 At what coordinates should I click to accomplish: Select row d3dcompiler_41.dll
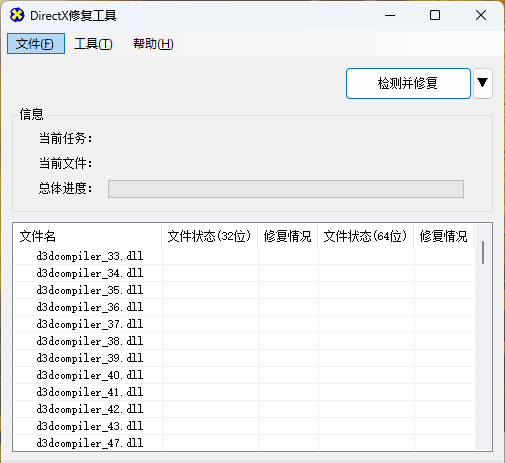[x=244, y=392]
